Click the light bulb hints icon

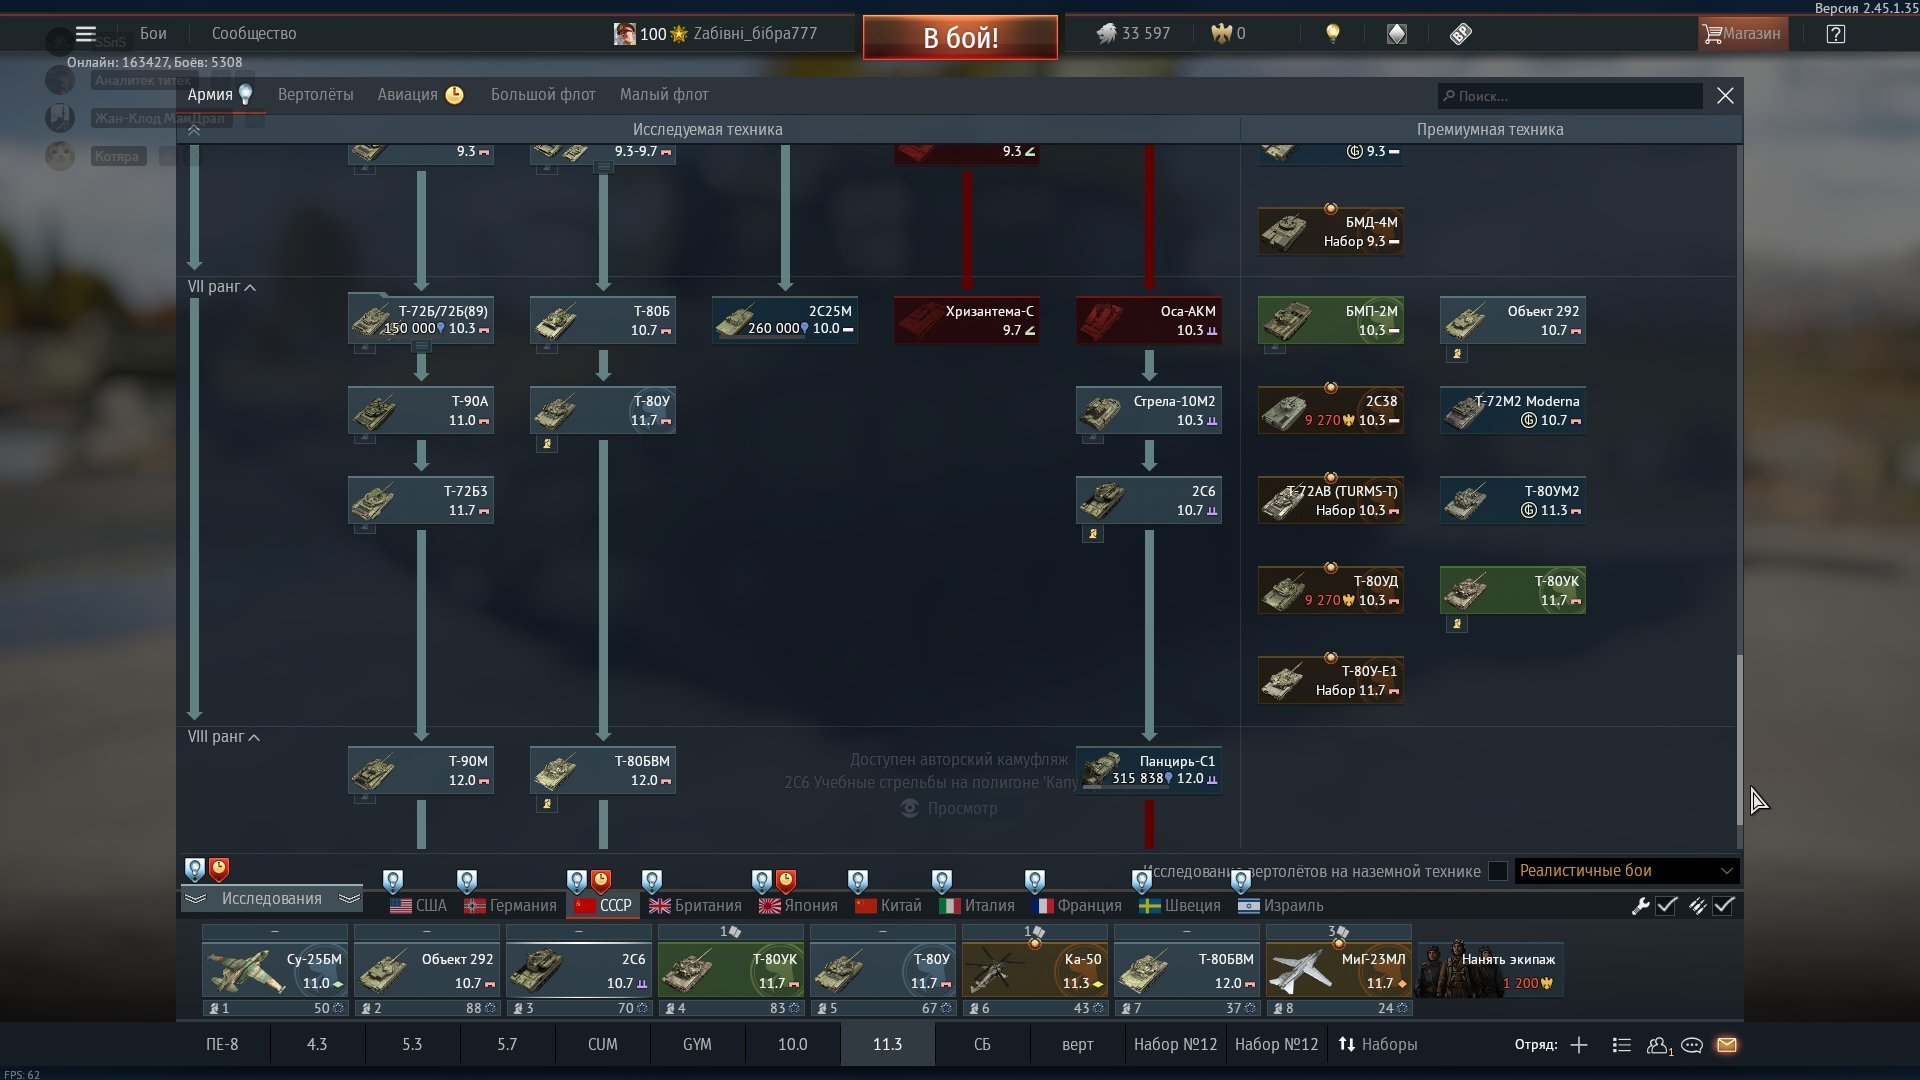point(1332,34)
